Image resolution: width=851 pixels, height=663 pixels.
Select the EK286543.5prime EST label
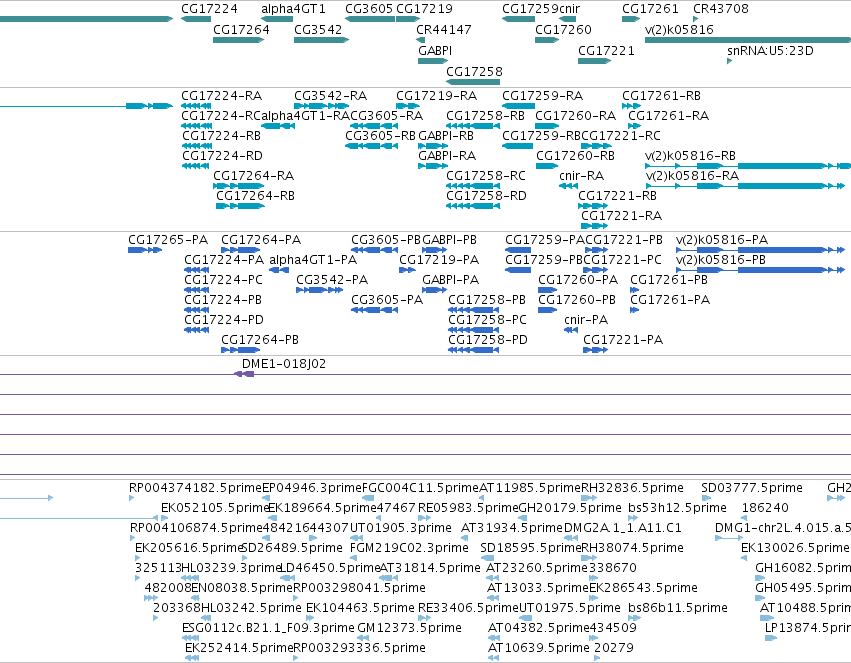[643, 588]
